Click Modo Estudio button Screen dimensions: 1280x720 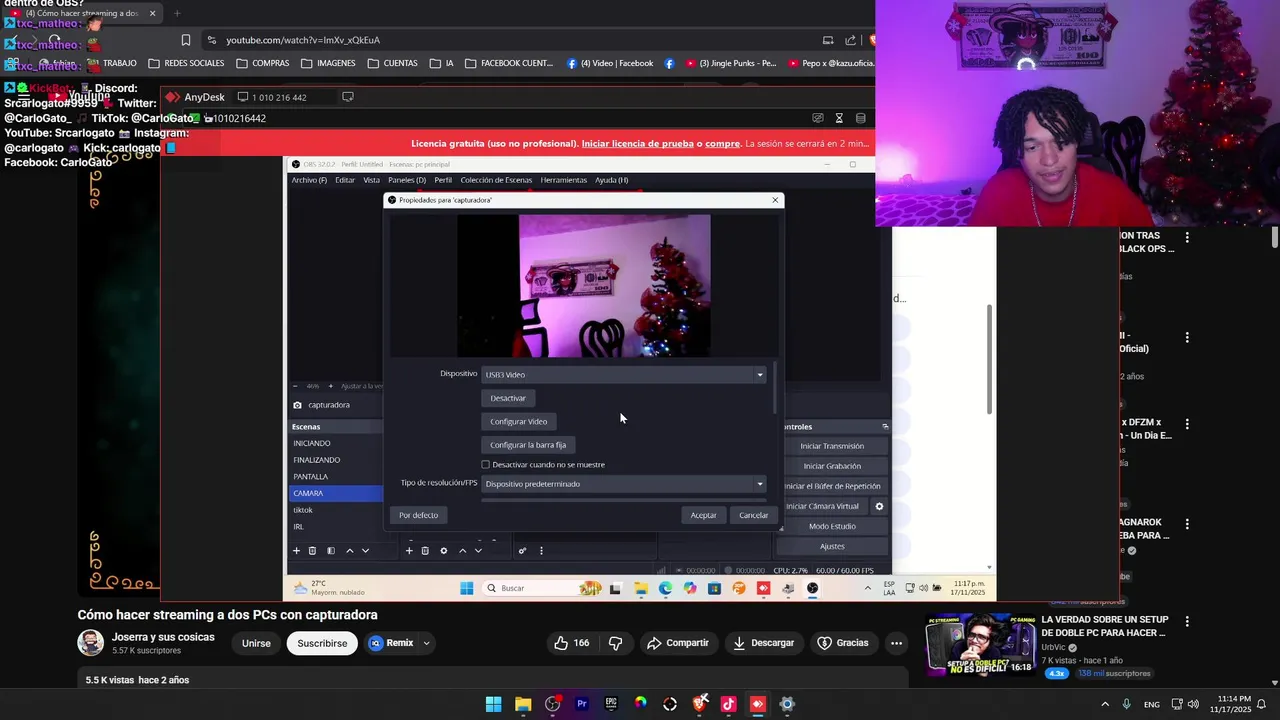coord(832,526)
